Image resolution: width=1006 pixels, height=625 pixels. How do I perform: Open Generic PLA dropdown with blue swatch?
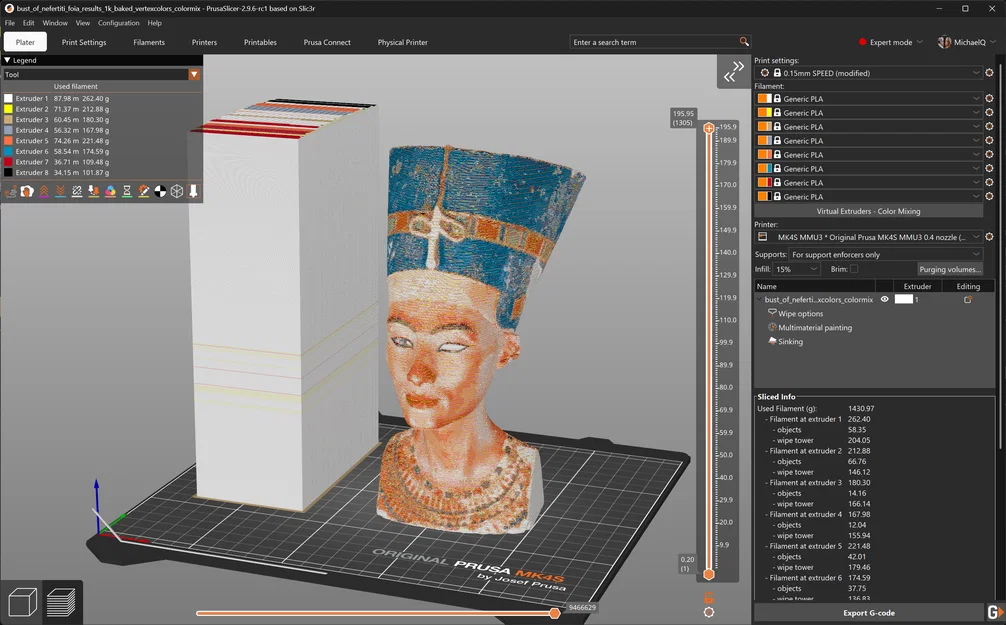(x=869, y=169)
